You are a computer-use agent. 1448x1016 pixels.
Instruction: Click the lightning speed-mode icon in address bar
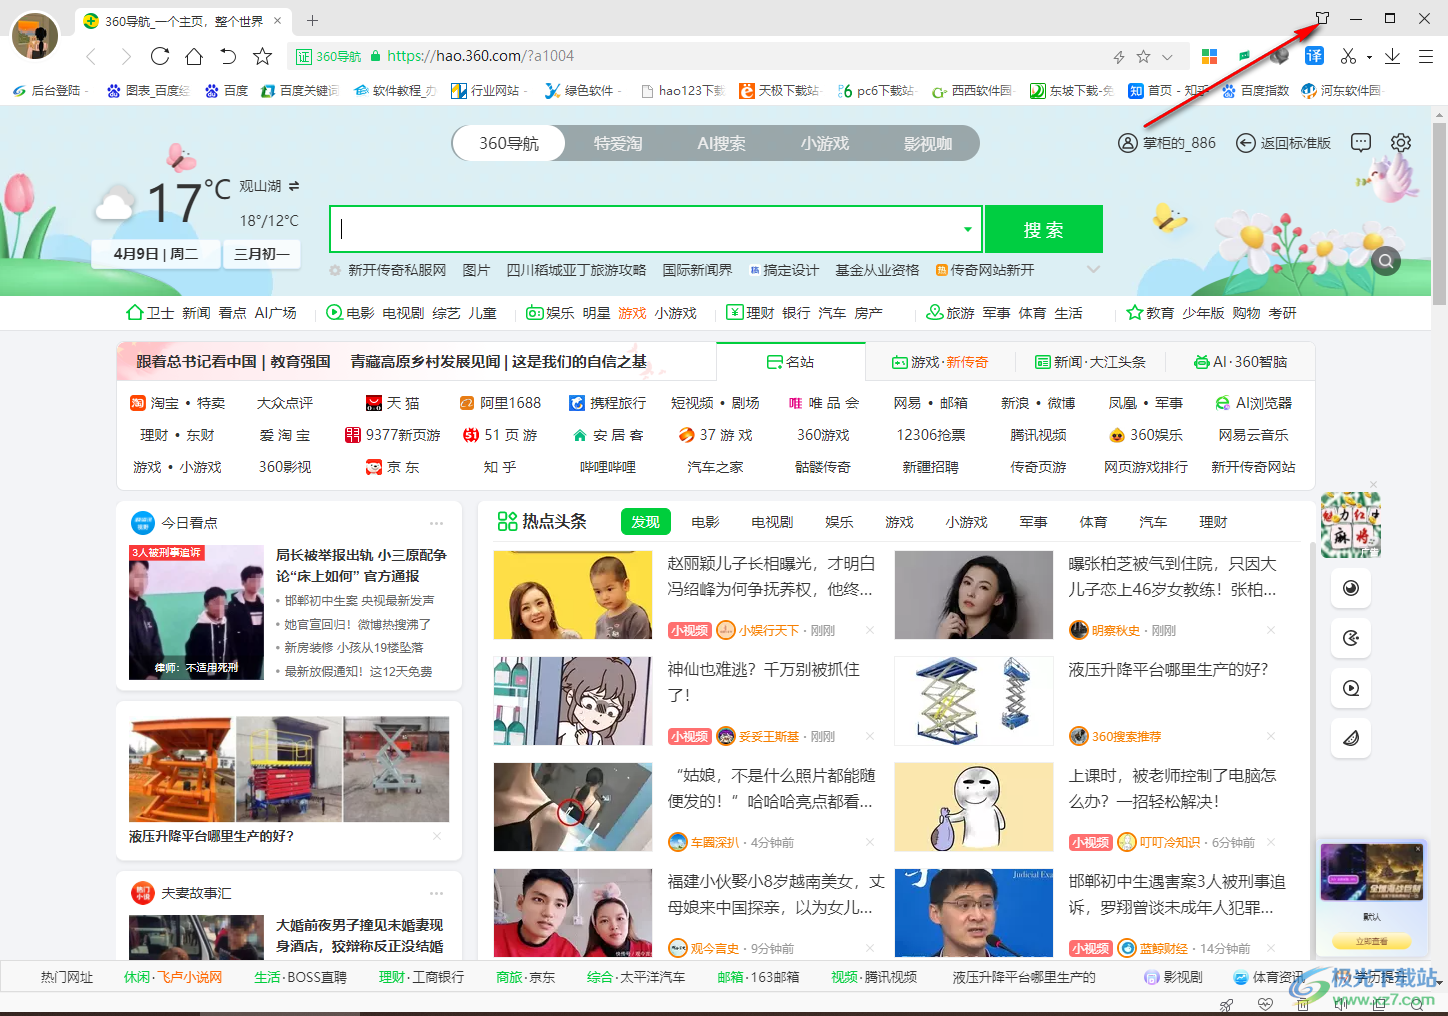1119,57
